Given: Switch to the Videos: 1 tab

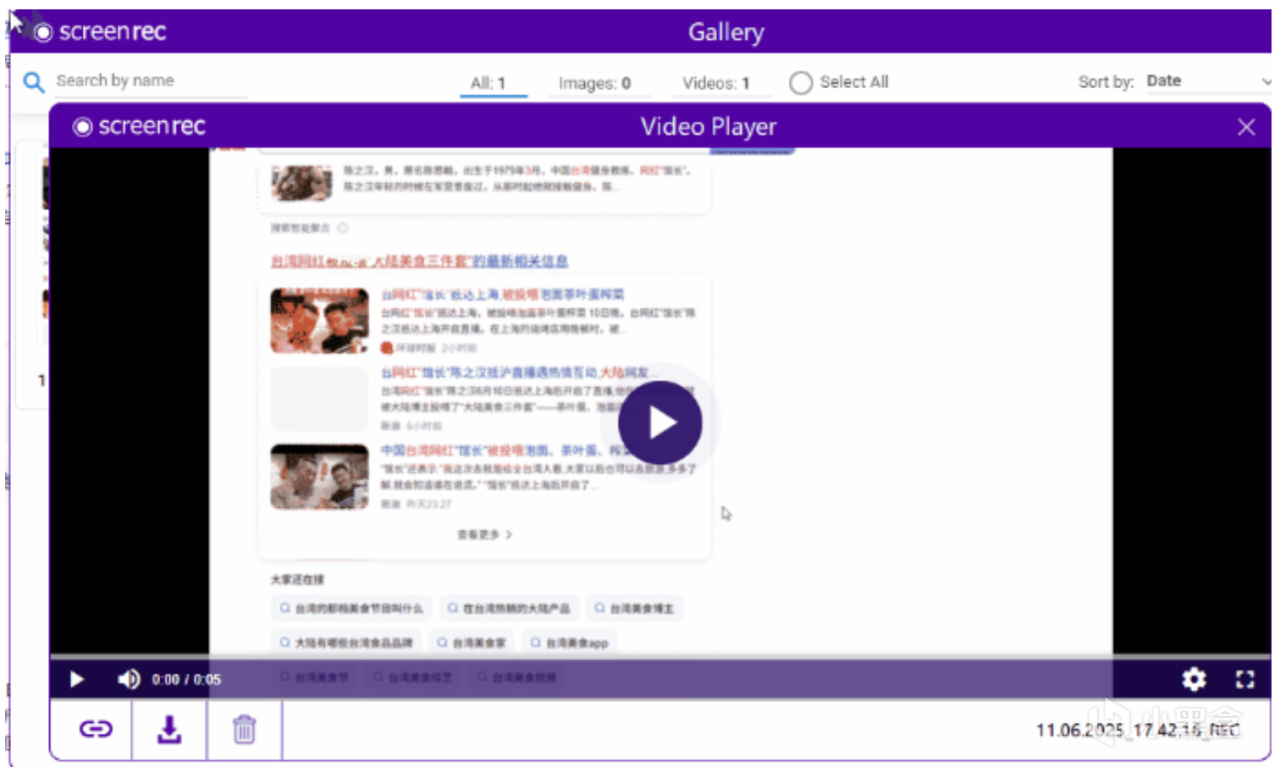Looking at the screenshot, I should pos(716,83).
